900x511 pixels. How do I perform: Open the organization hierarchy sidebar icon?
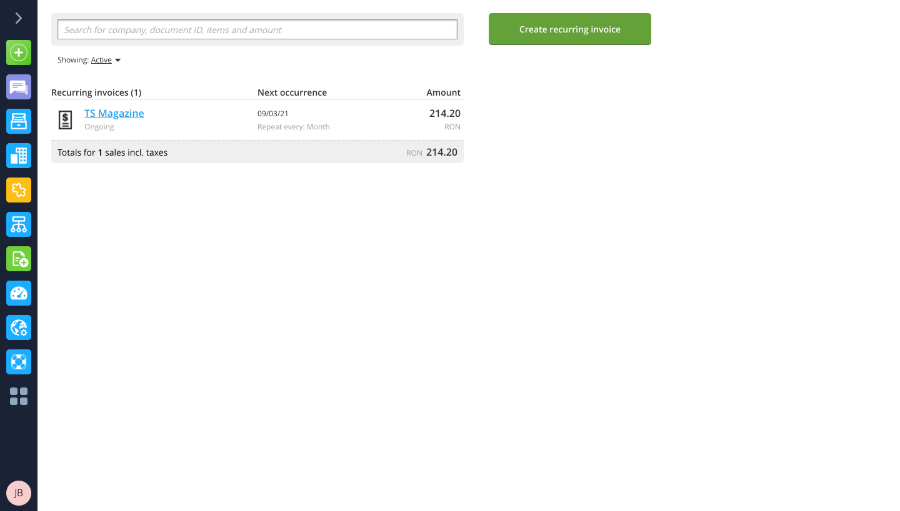coord(18,224)
